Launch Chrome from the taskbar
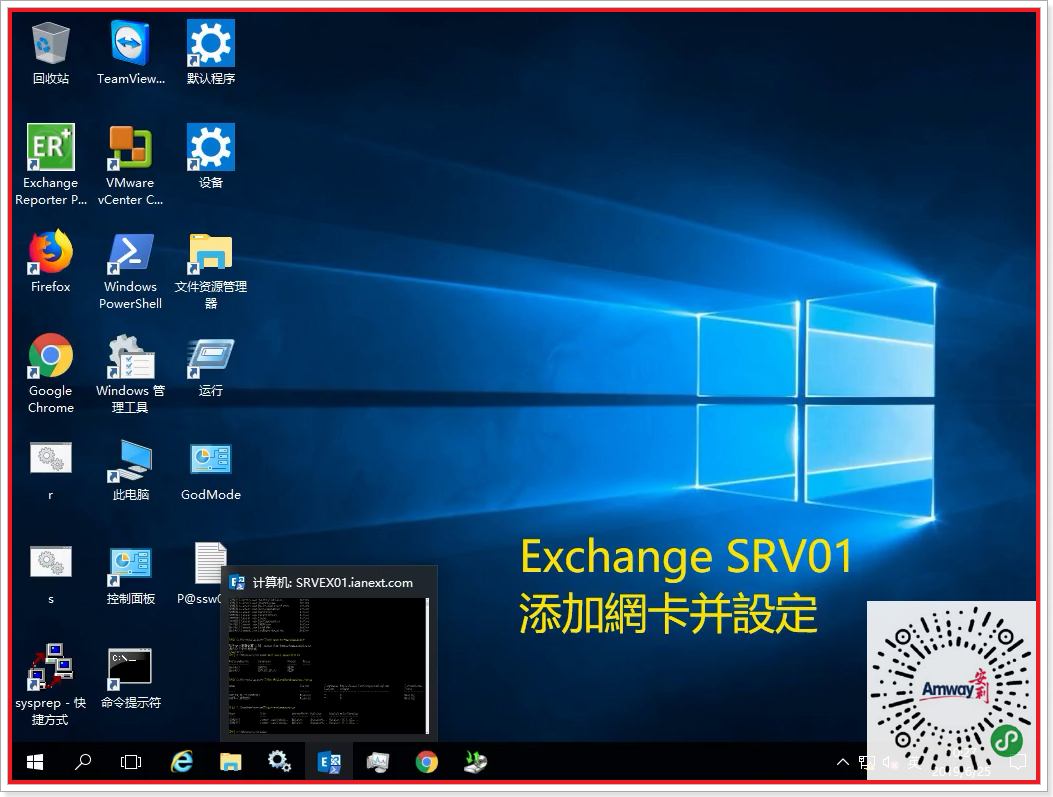This screenshot has width=1053, height=797. pyautogui.click(x=426, y=761)
